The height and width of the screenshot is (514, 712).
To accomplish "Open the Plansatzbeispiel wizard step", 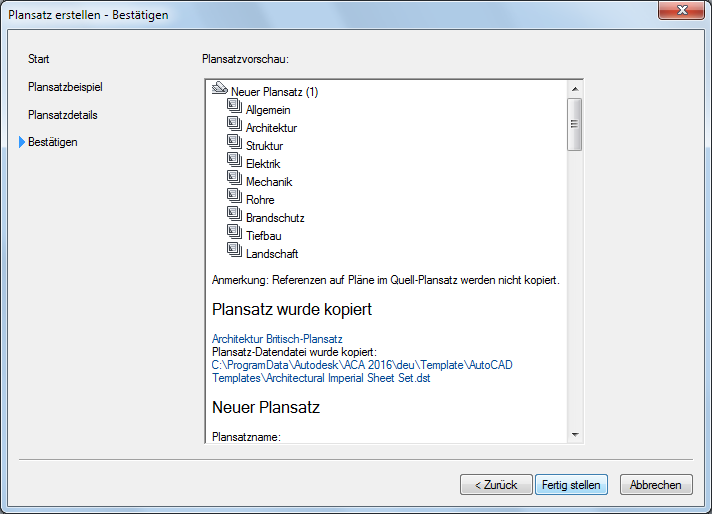I will (x=65, y=87).
